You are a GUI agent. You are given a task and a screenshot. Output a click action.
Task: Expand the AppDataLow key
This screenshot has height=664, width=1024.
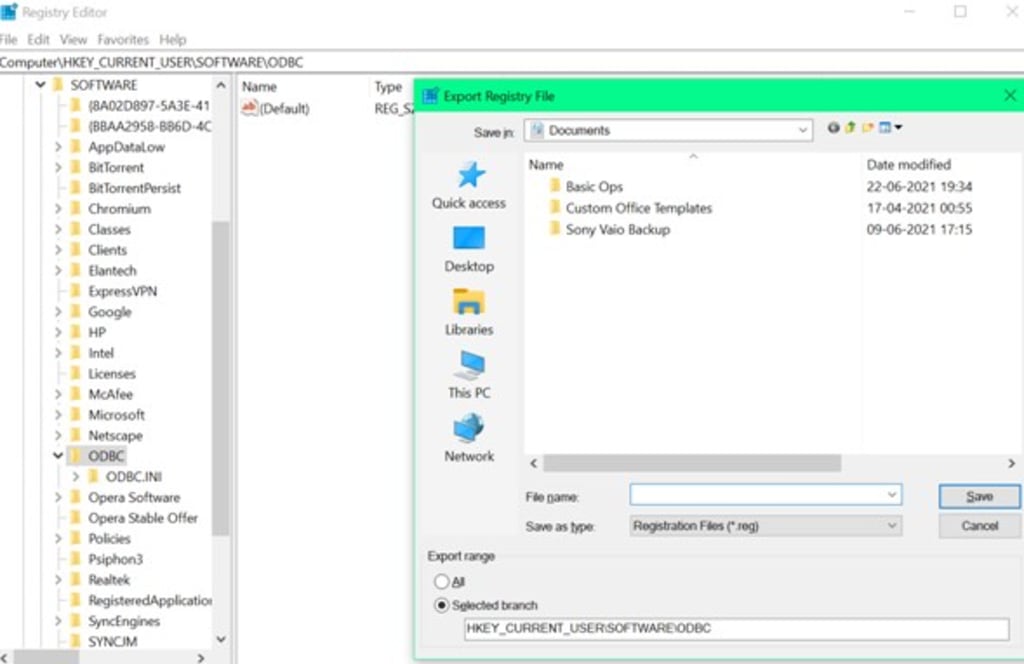click(x=58, y=147)
